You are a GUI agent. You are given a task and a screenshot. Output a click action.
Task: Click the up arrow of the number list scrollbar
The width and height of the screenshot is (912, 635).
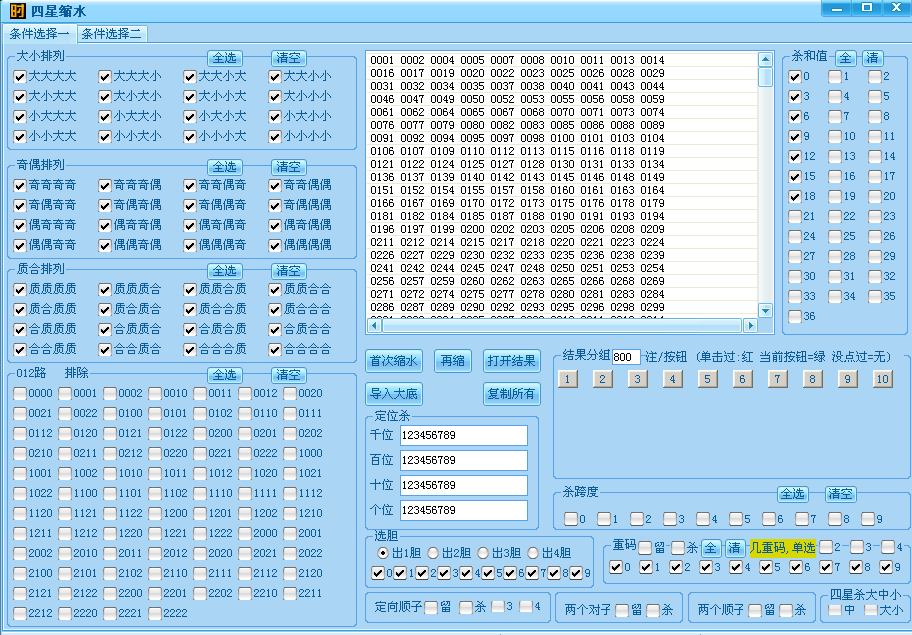[x=765, y=59]
